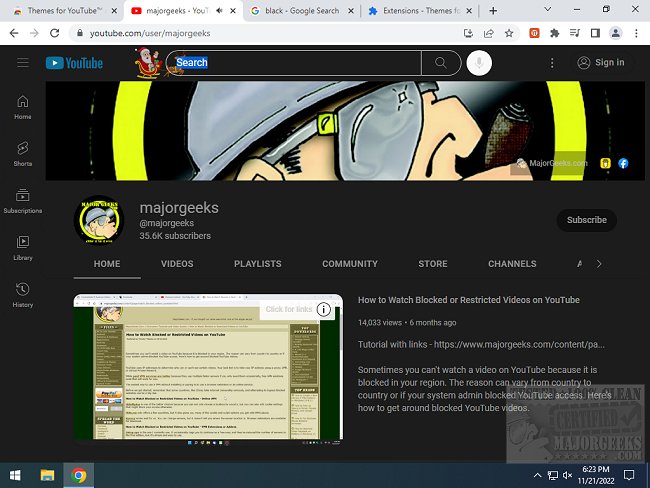650x488 pixels.
Task: Switch to the VIDEOS tab
Action: (x=177, y=264)
